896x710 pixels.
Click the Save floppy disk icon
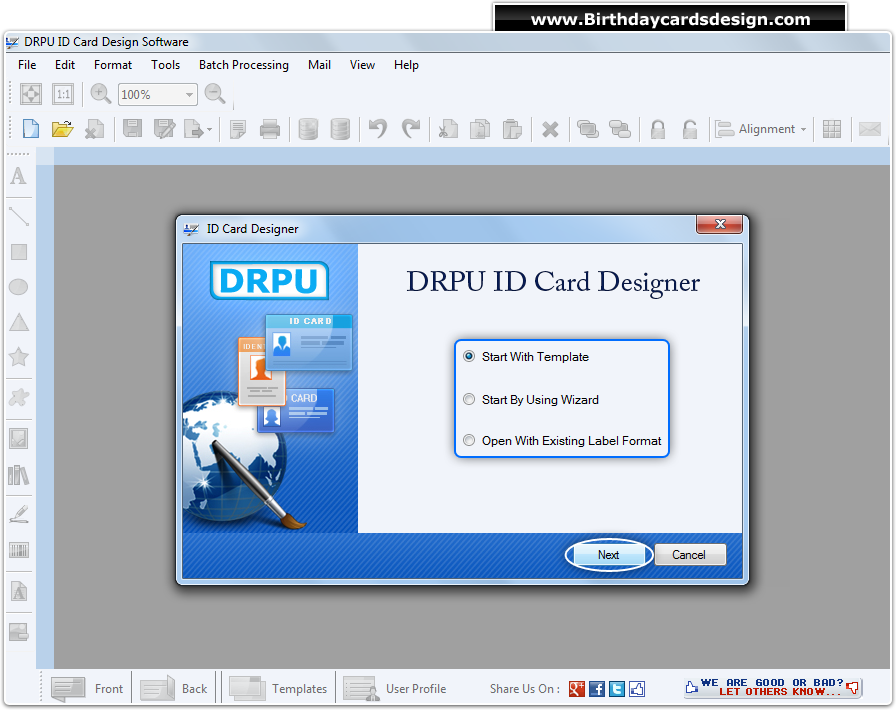(132, 129)
